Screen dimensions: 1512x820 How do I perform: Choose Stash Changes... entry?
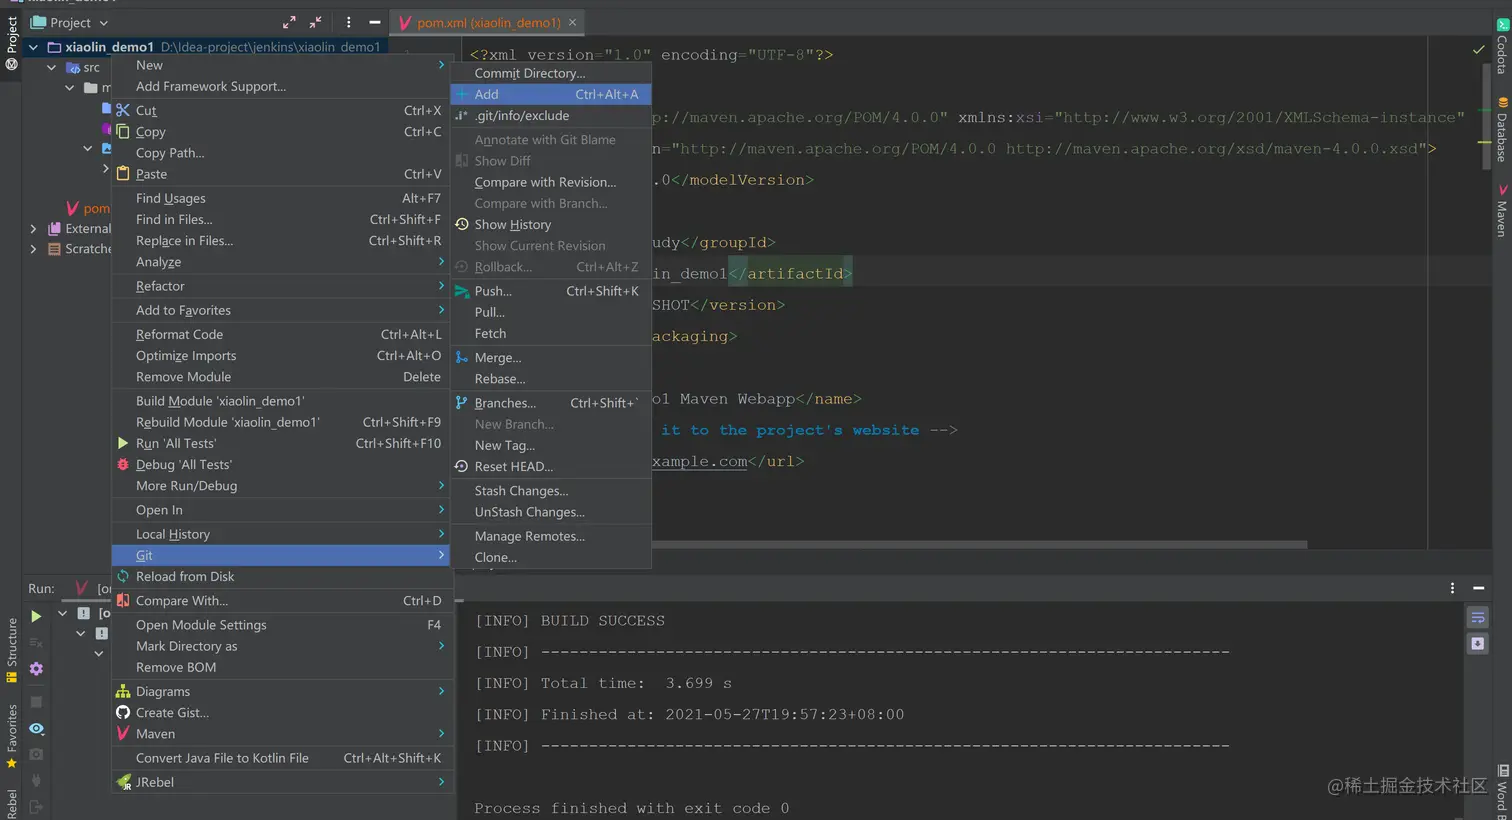[551, 491]
